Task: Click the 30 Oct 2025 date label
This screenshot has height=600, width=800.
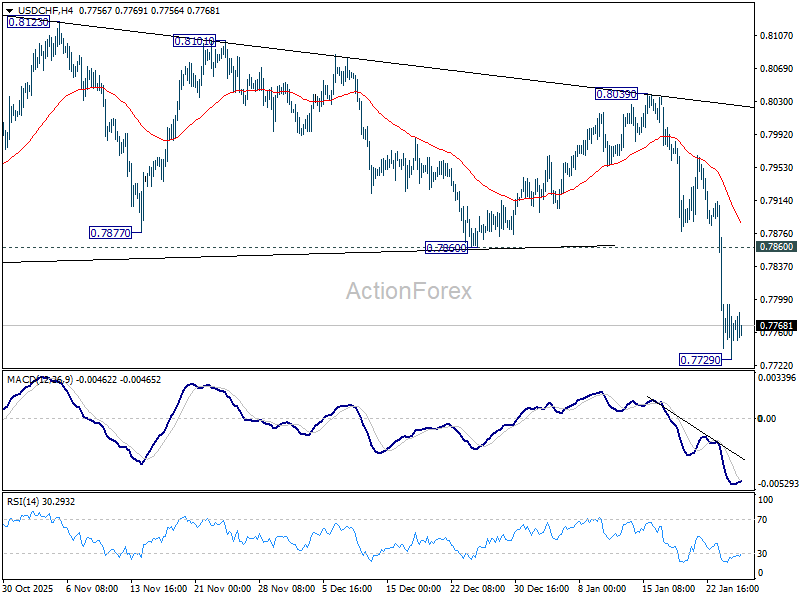Action: 28,588
